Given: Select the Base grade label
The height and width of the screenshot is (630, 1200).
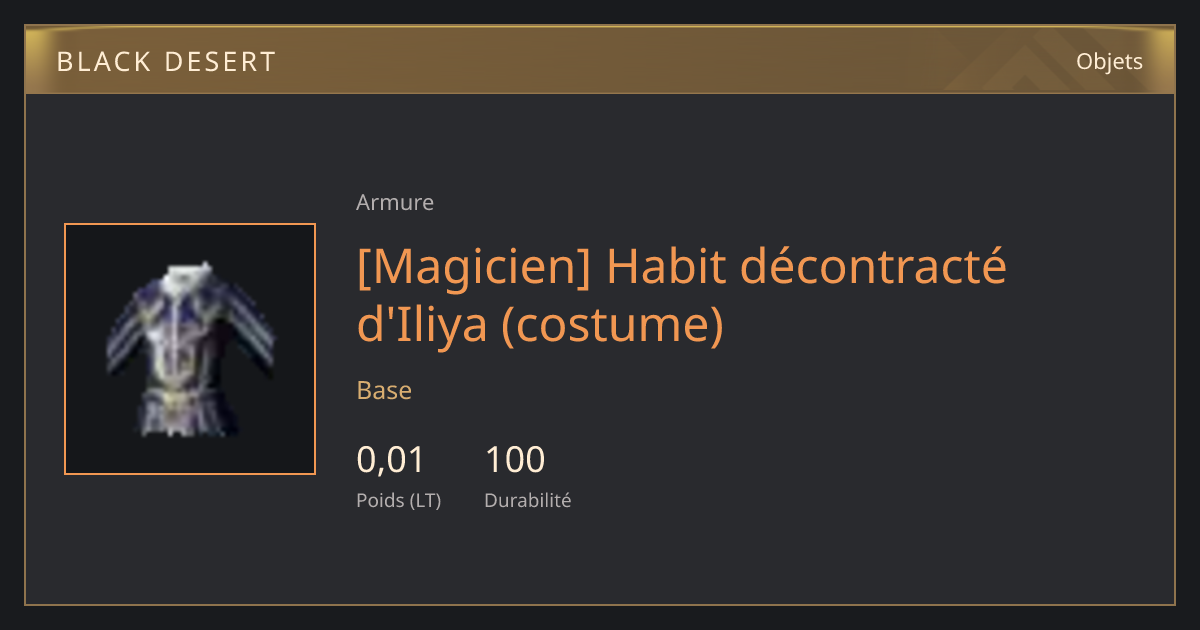Looking at the screenshot, I should click(x=384, y=390).
